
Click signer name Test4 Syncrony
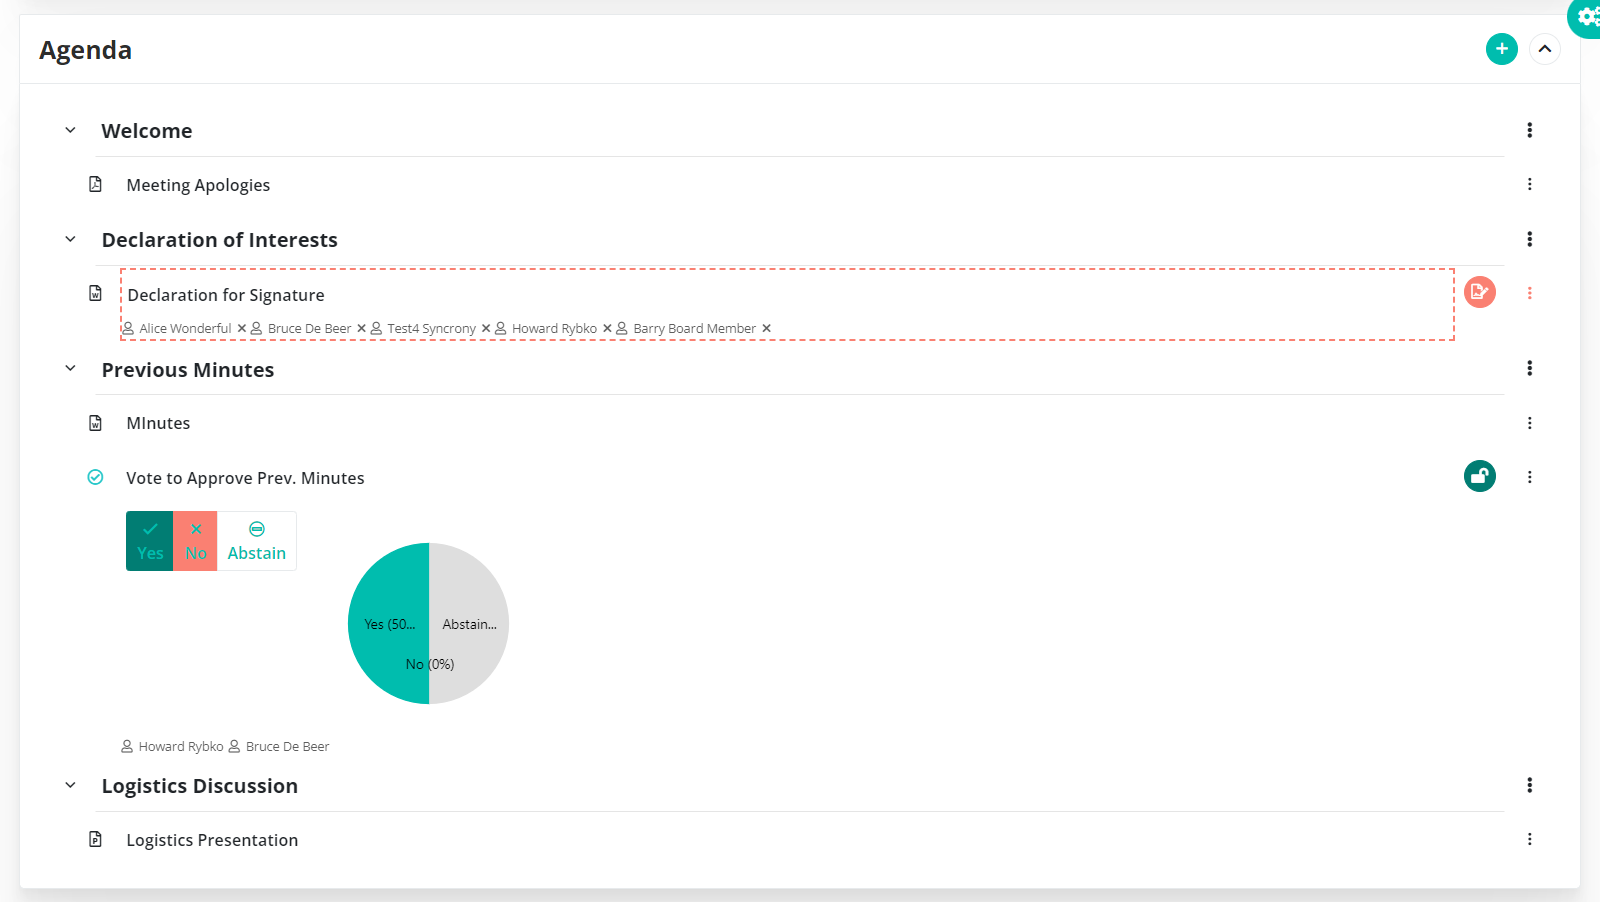coord(431,328)
